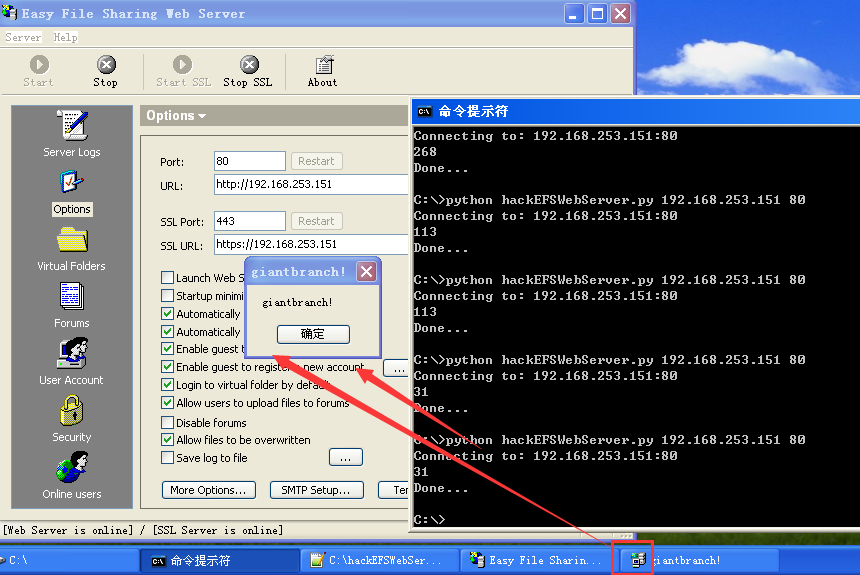Toggle Launch Web Server checkbox
This screenshot has width=860, height=575.
coord(167,278)
